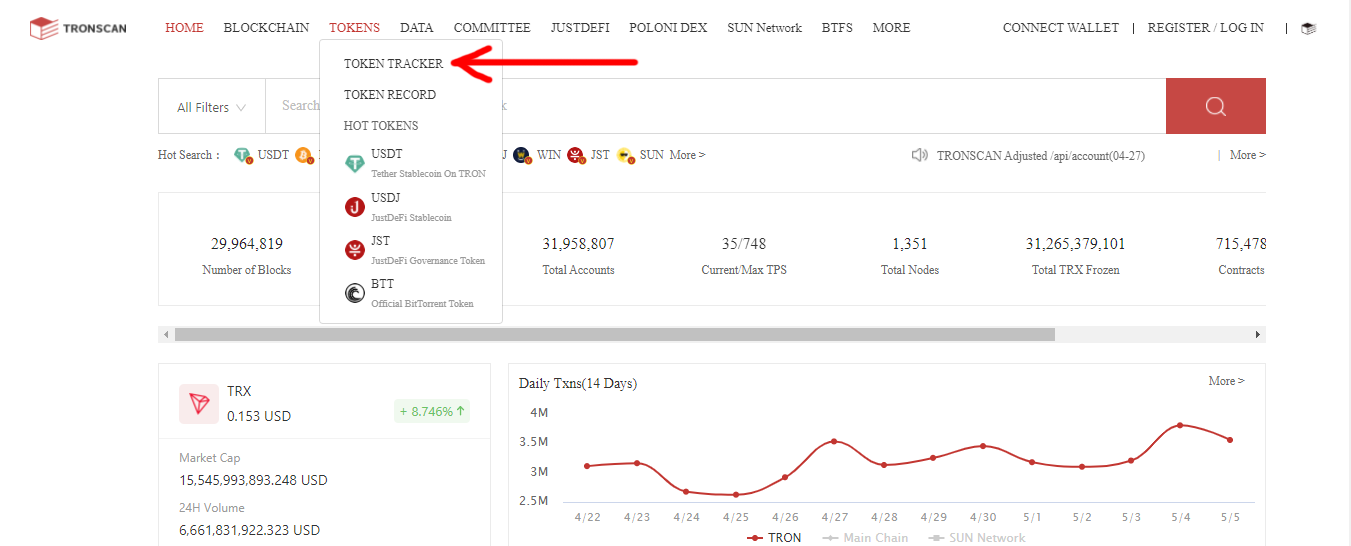The image size is (1351, 546).
Task: Click the search input field
Action: point(715,106)
